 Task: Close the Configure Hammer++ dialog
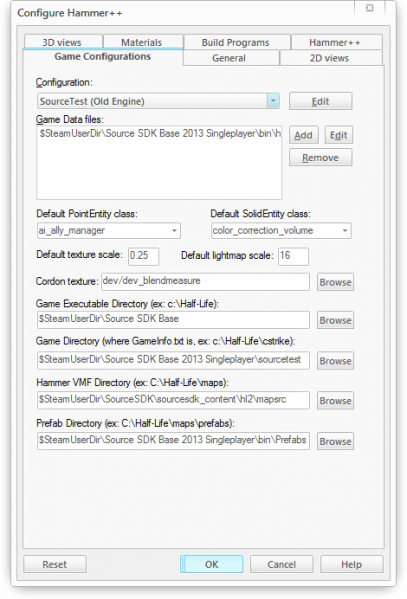(x=370, y=8)
